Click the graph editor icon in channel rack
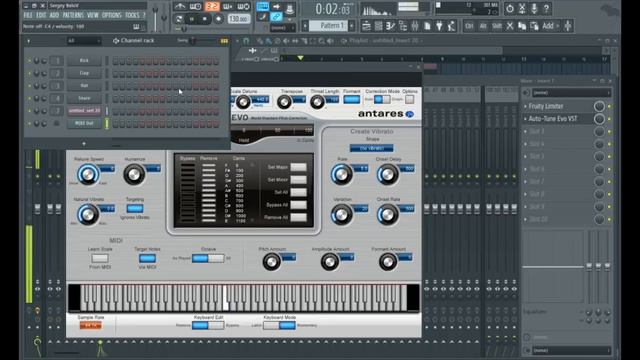The height and width of the screenshot is (360, 640). pyautogui.click(x=224, y=41)
